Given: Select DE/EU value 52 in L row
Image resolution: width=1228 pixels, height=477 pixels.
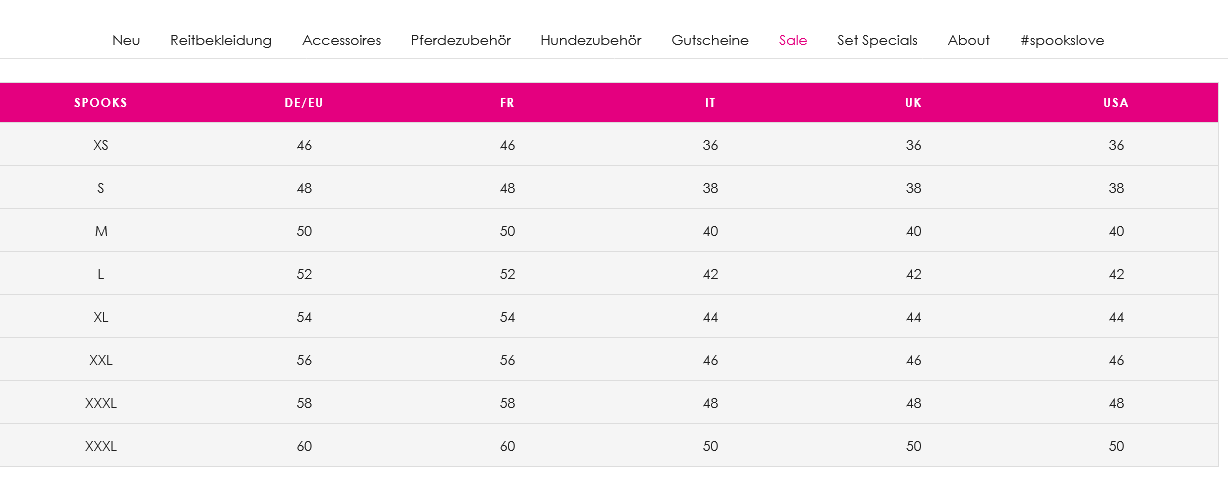Looking at the screenshot, I should coord(304,274).
